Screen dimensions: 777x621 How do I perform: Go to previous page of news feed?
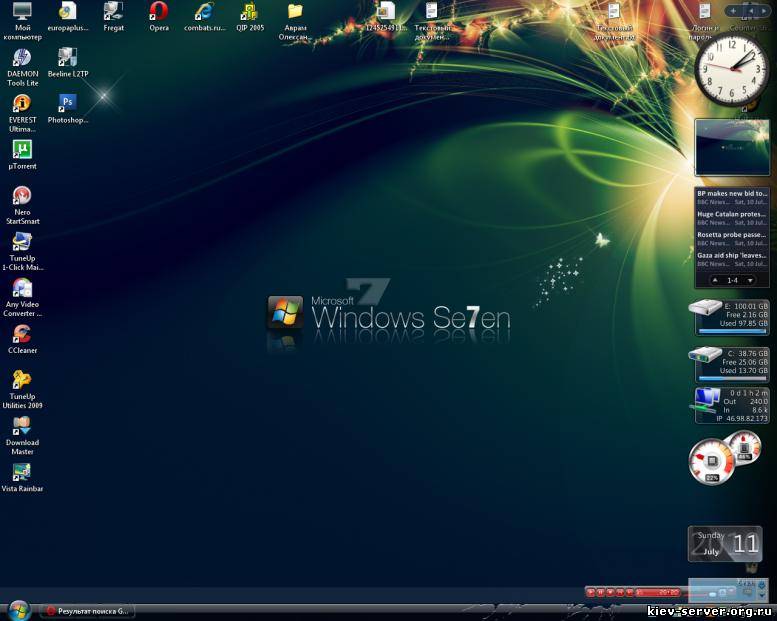coord(715,280)
